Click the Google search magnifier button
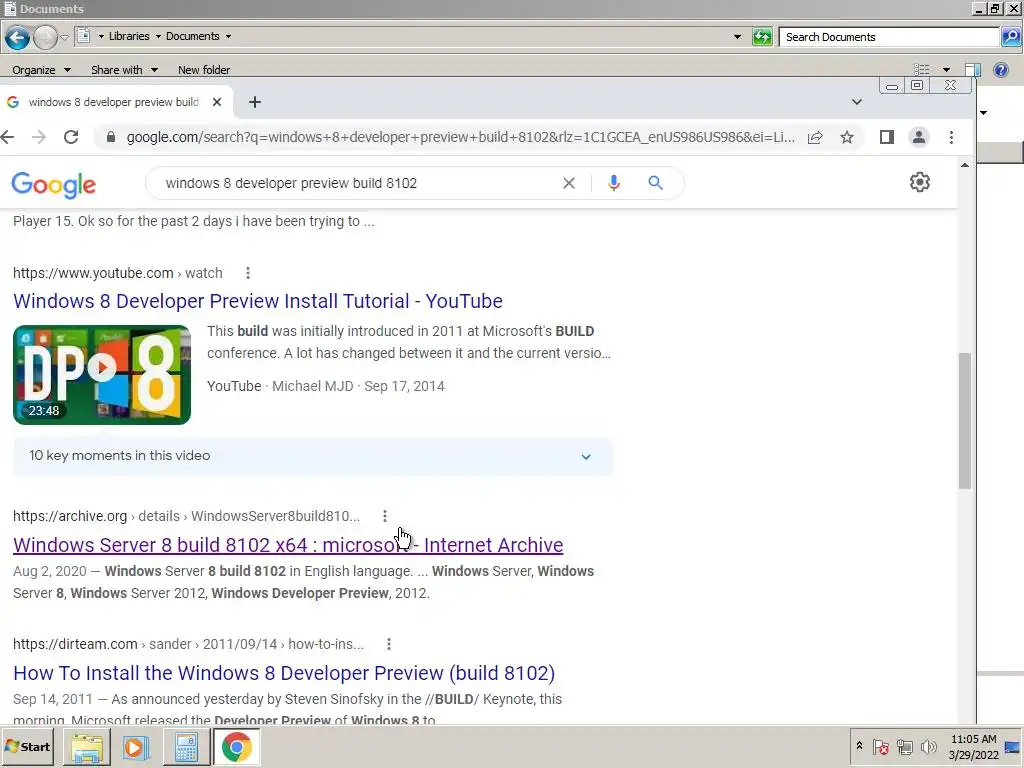The width and height of the screenshot is (1024, 768). [x=656, y=183]
